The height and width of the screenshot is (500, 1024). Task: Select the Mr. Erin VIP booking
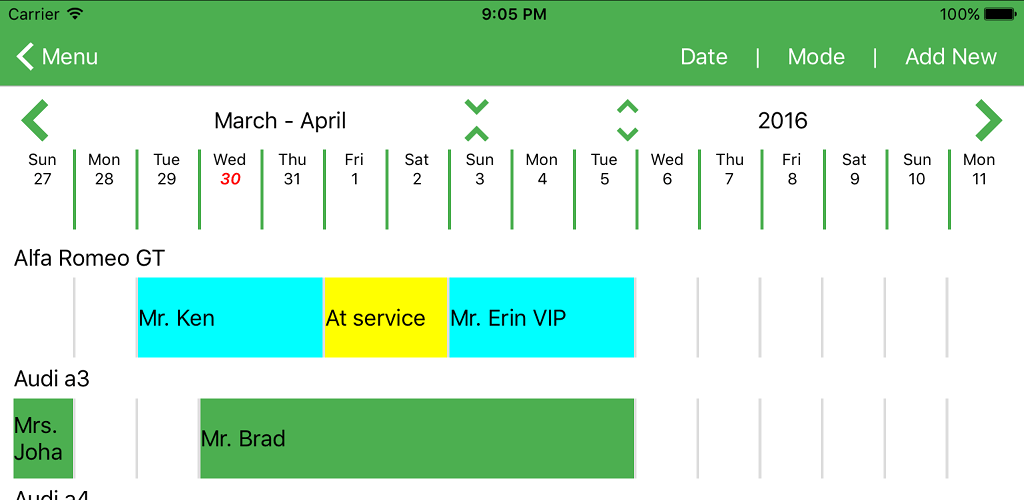click(541, 317)
